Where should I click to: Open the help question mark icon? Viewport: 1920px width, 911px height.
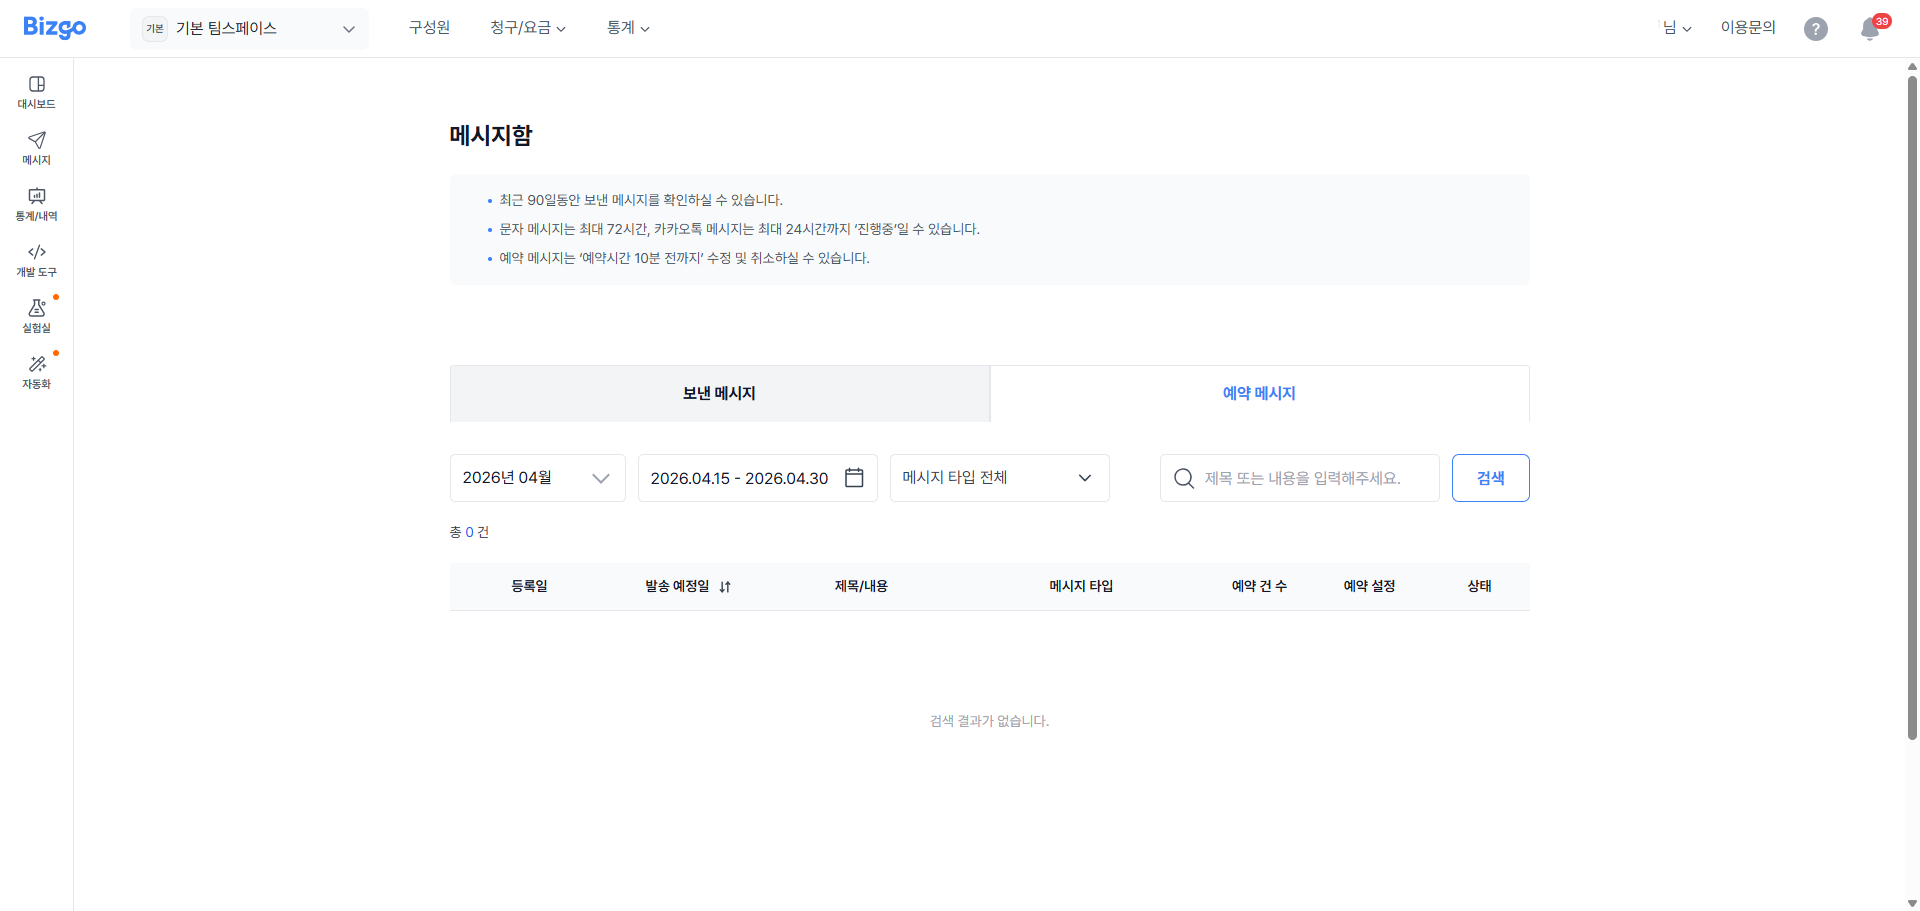(x=1815, y=29)
